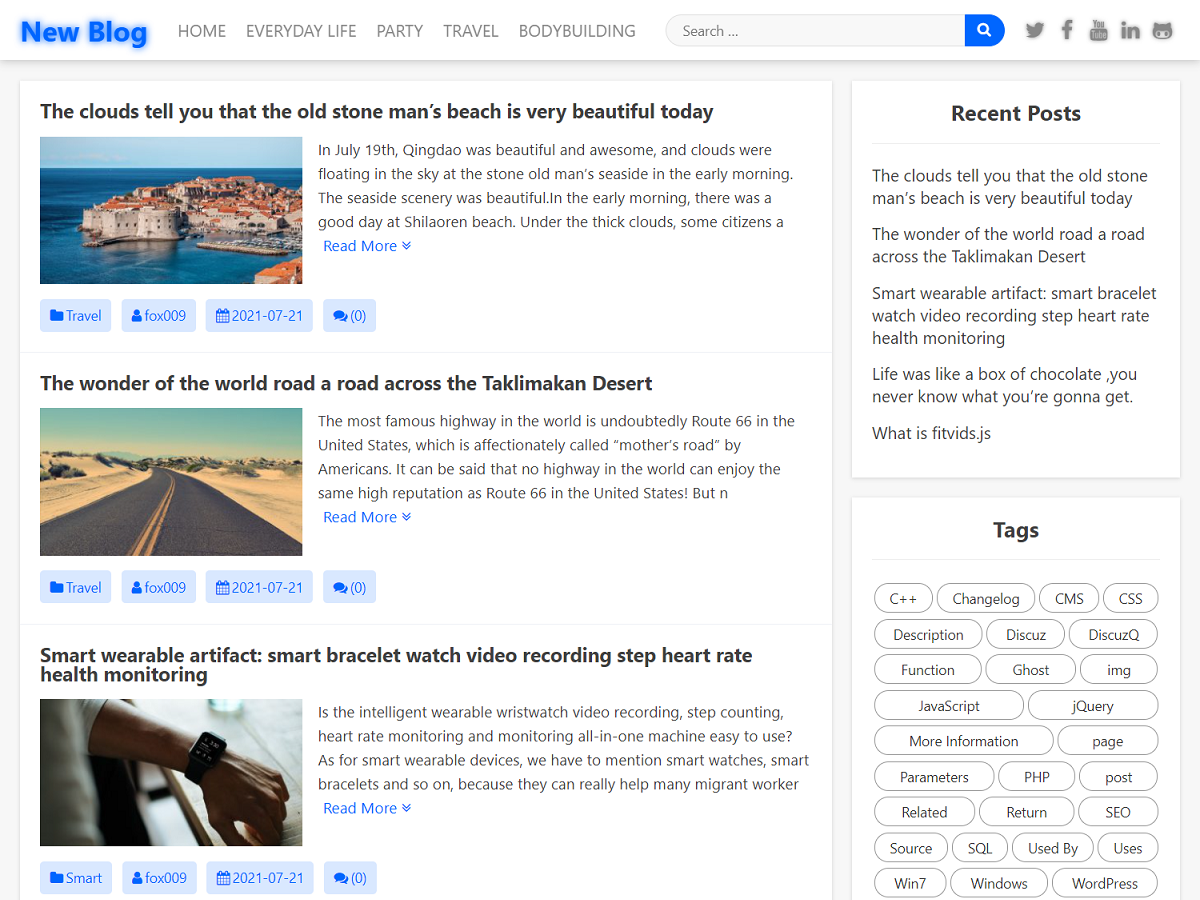Expand Read More on the Qingdao beach post
1200x900 pixels.
(x=367, y=246)
